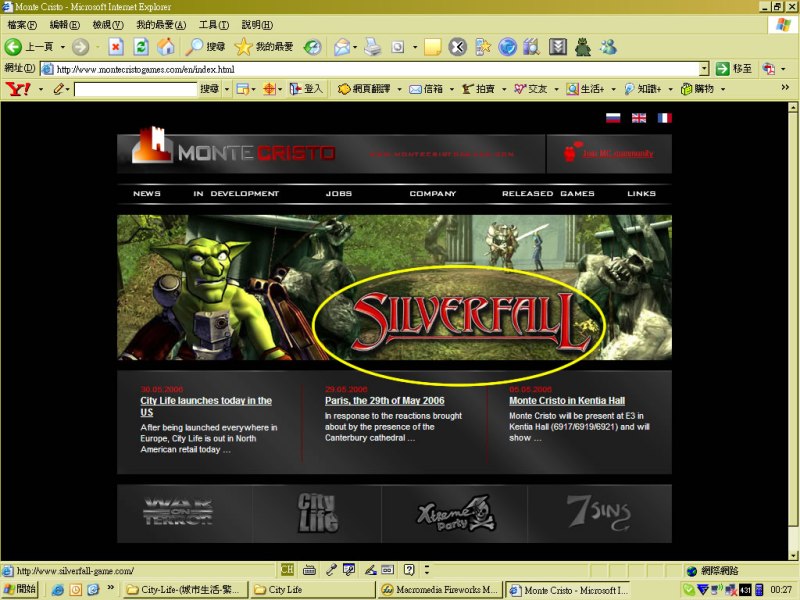
Task: Click the page scrollbar down arrow
Action: click(x=793, y=556)
